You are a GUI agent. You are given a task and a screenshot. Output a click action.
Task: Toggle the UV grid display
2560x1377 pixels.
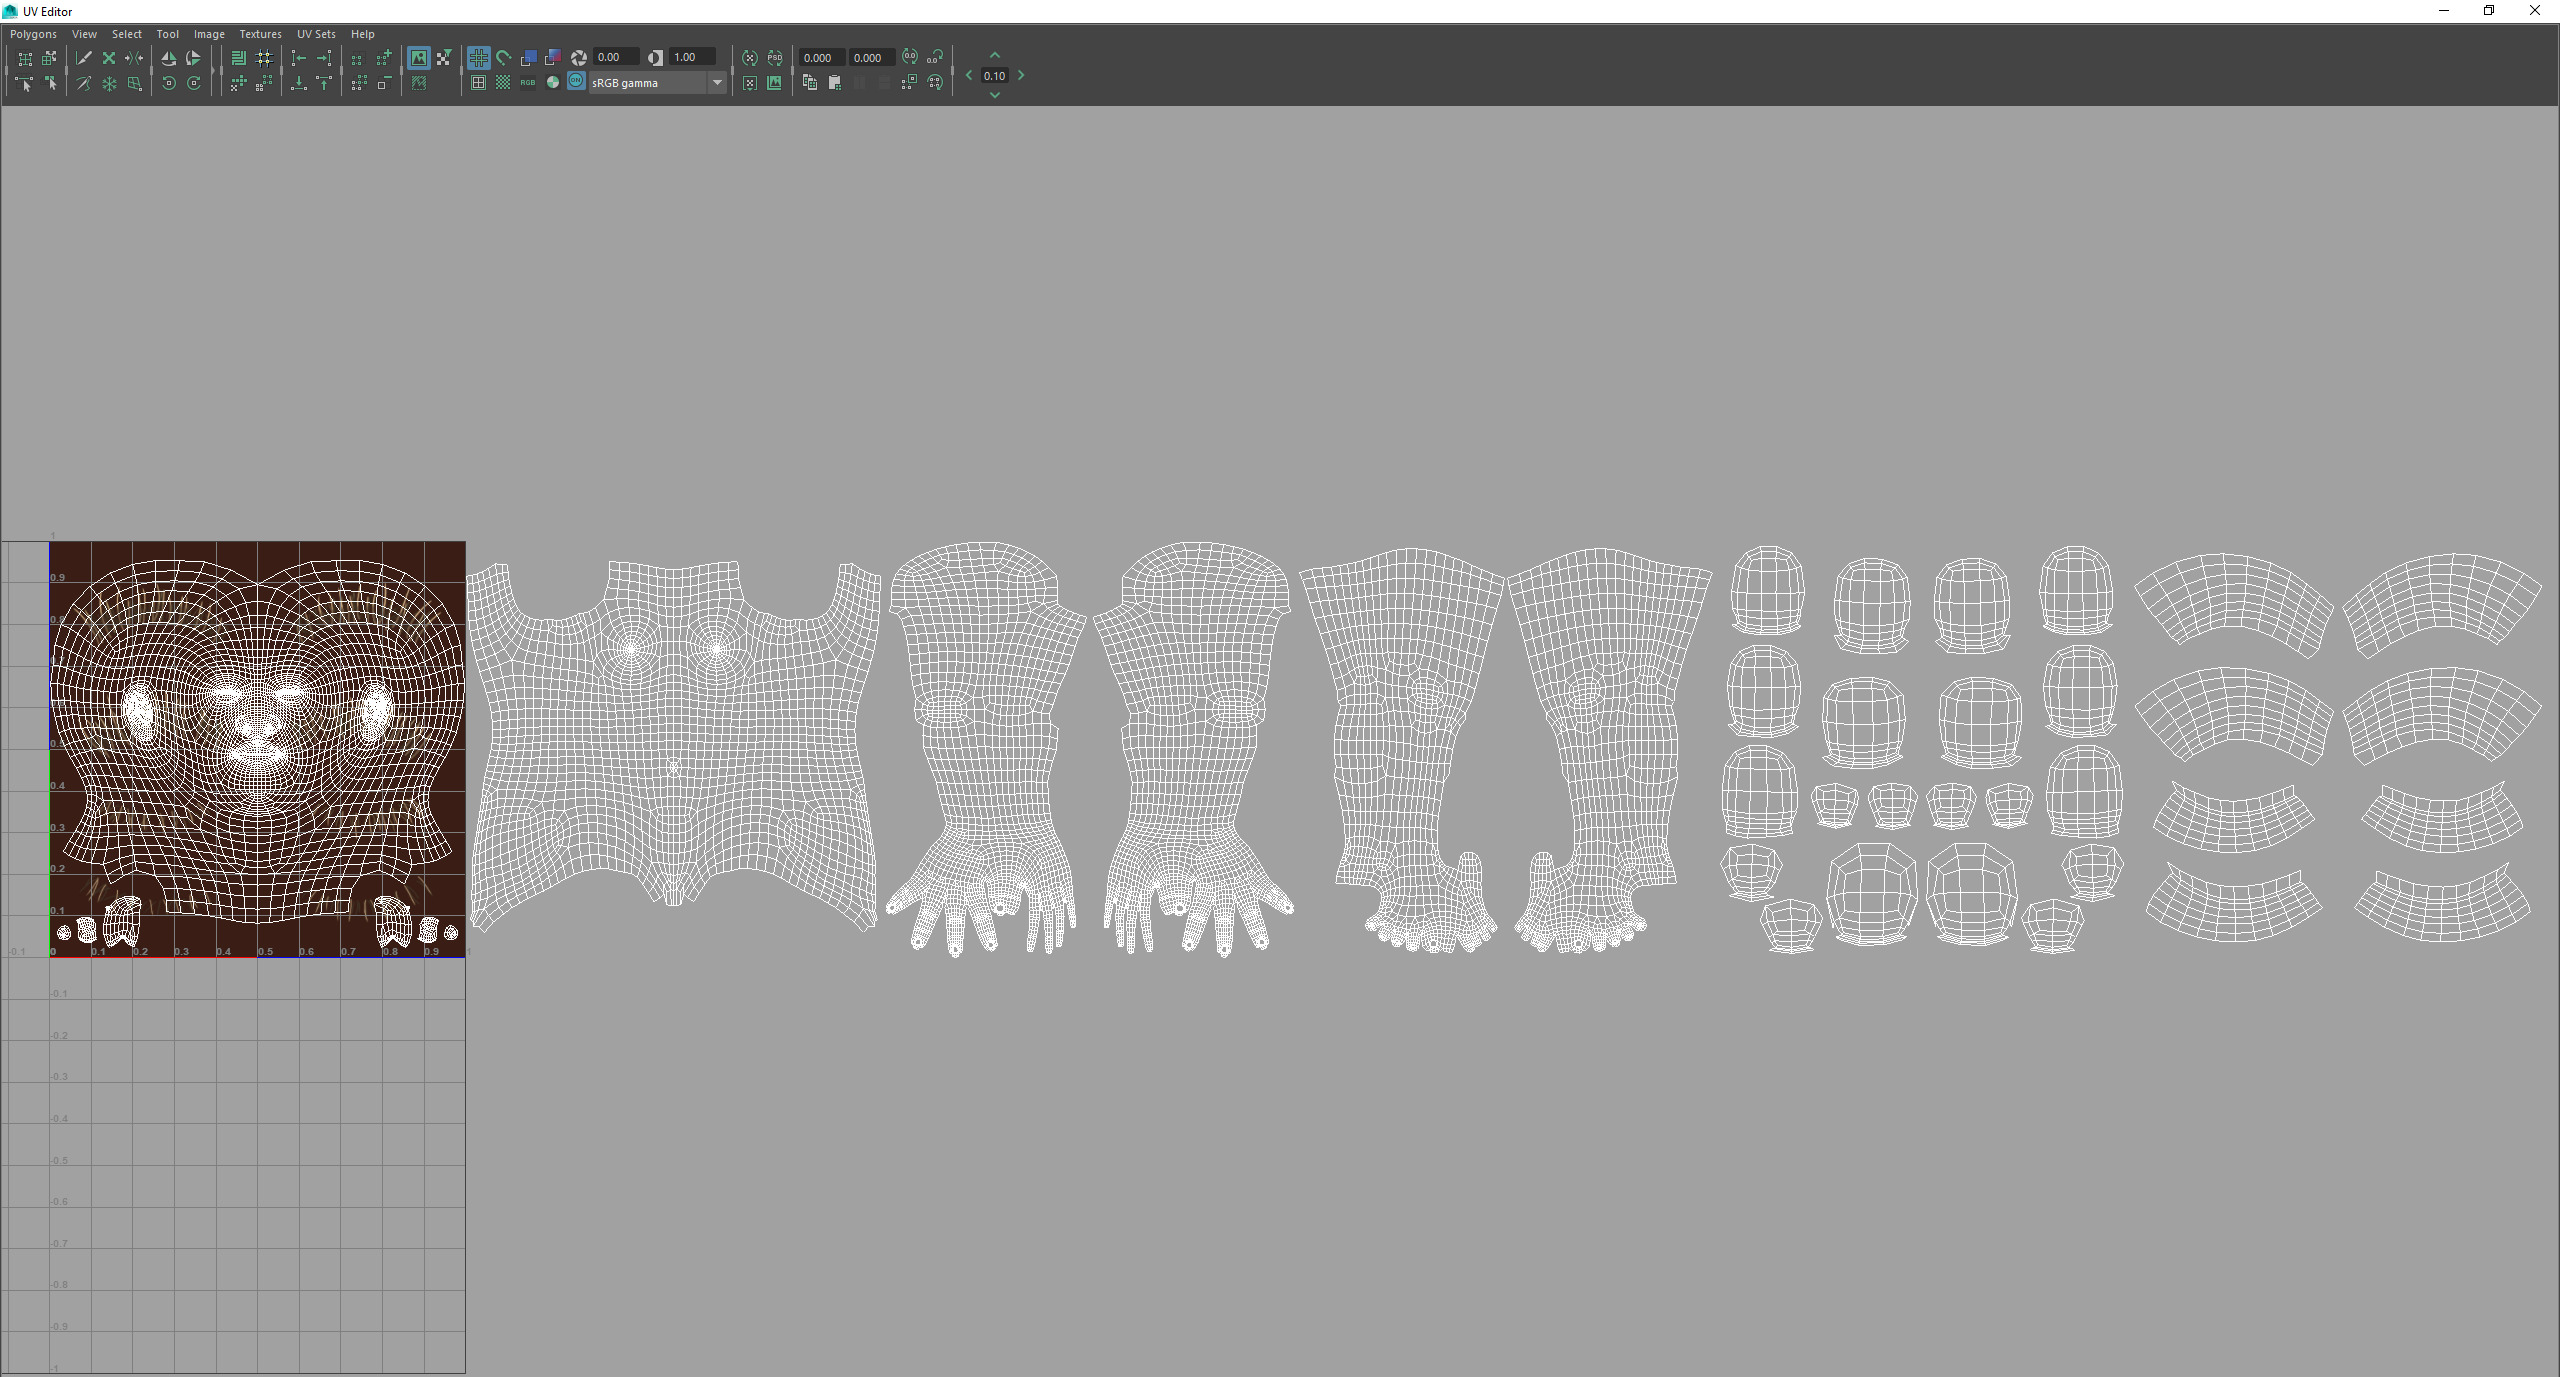(x=479, y=58)
